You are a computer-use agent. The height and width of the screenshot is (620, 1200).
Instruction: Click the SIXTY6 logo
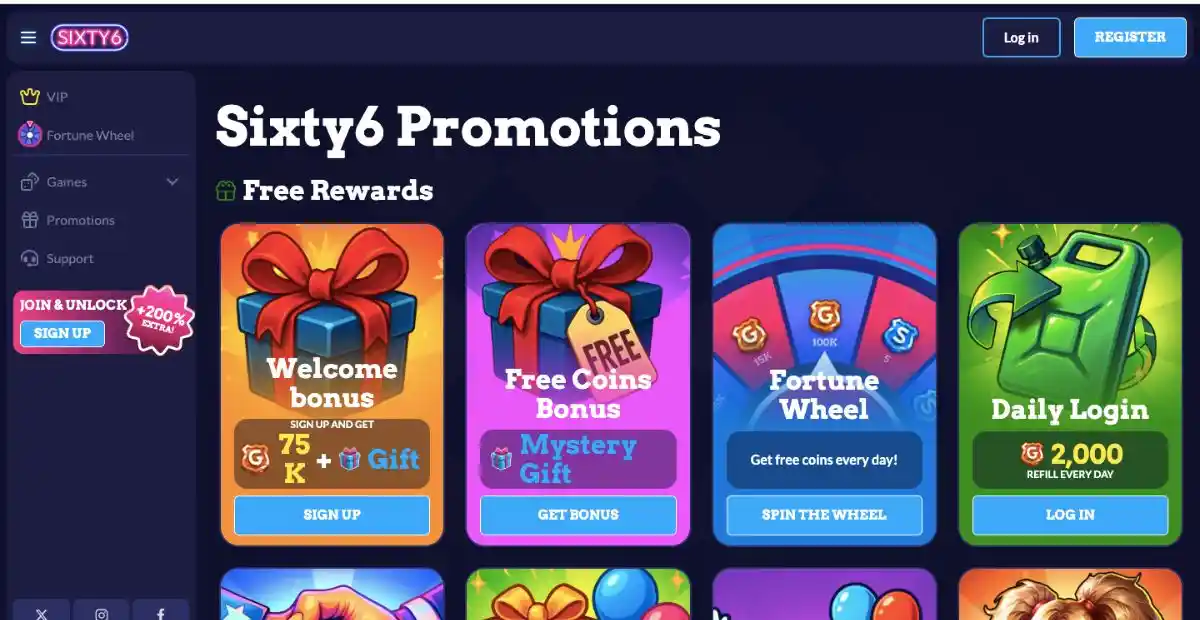click(90, 38)
